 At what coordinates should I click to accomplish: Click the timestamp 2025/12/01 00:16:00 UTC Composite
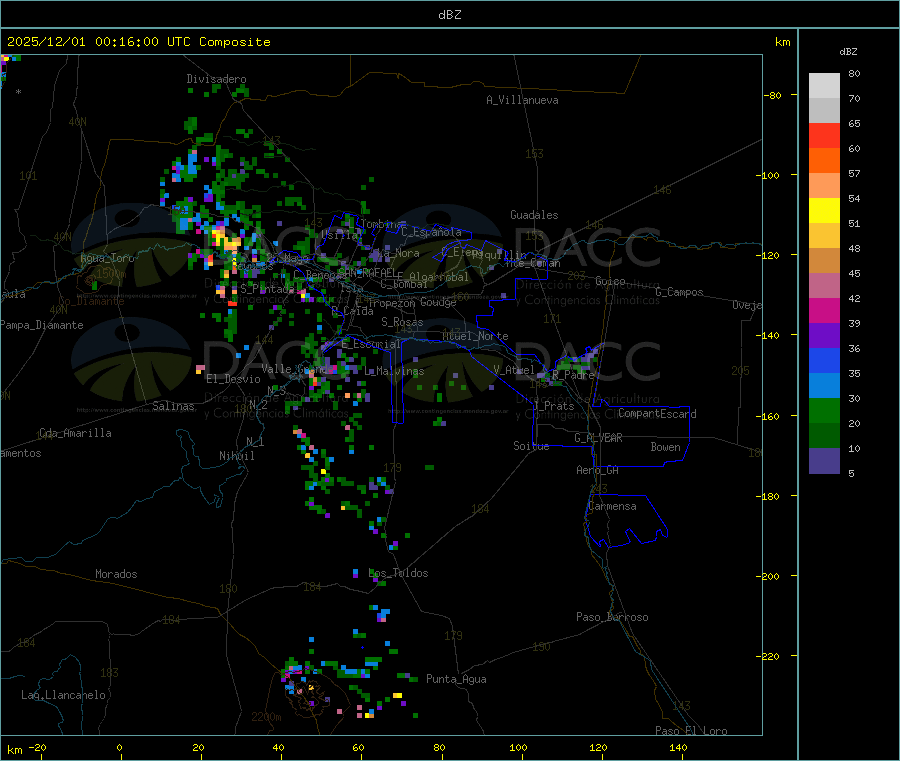point(138,42)
